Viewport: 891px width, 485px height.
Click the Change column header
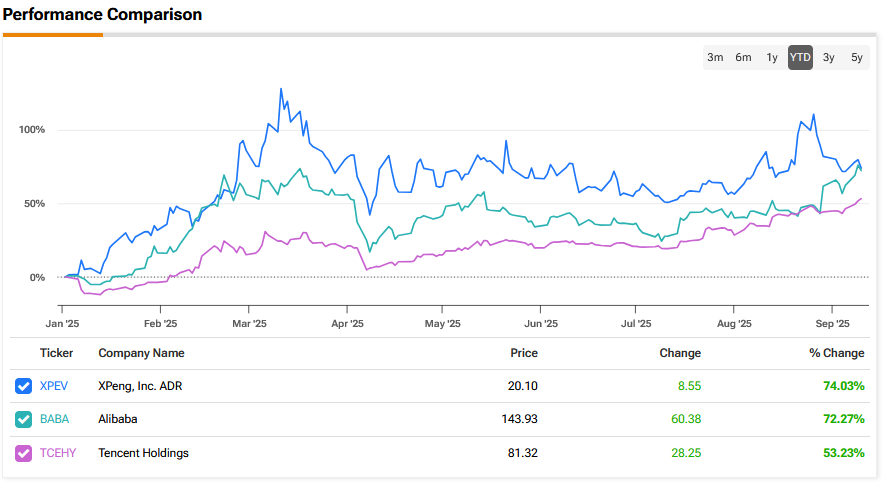point(680,353)
